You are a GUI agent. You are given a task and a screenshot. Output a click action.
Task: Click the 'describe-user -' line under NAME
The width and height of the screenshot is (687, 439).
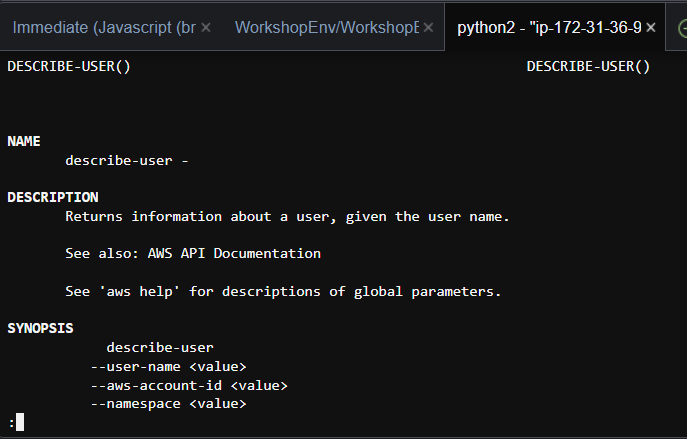tap(127, 160)
